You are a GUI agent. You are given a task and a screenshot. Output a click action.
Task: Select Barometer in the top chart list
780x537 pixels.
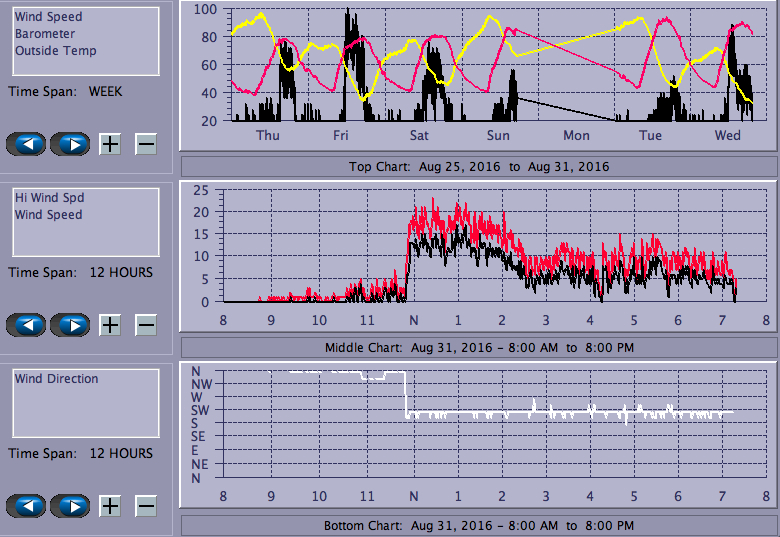point(44,34)
